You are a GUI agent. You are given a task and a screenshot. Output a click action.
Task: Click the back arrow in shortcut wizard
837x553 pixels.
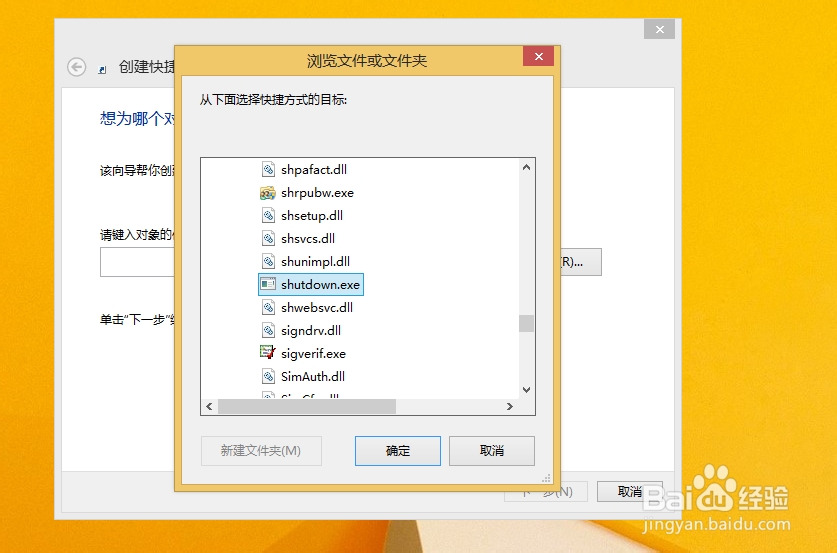pos(76,67)
